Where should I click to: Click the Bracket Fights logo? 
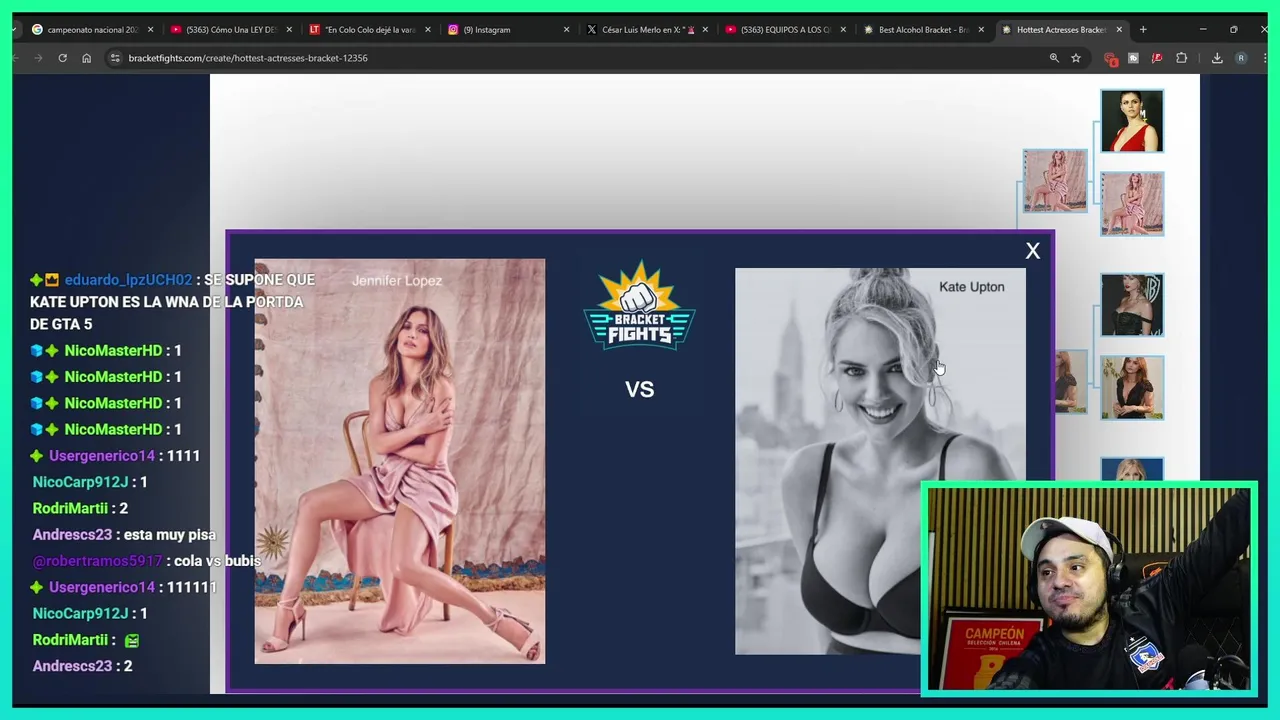pos(639,306)
